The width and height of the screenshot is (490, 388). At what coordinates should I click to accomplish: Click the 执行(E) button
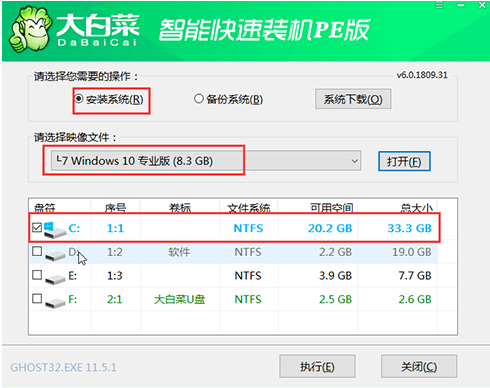[x=317, y=367]
